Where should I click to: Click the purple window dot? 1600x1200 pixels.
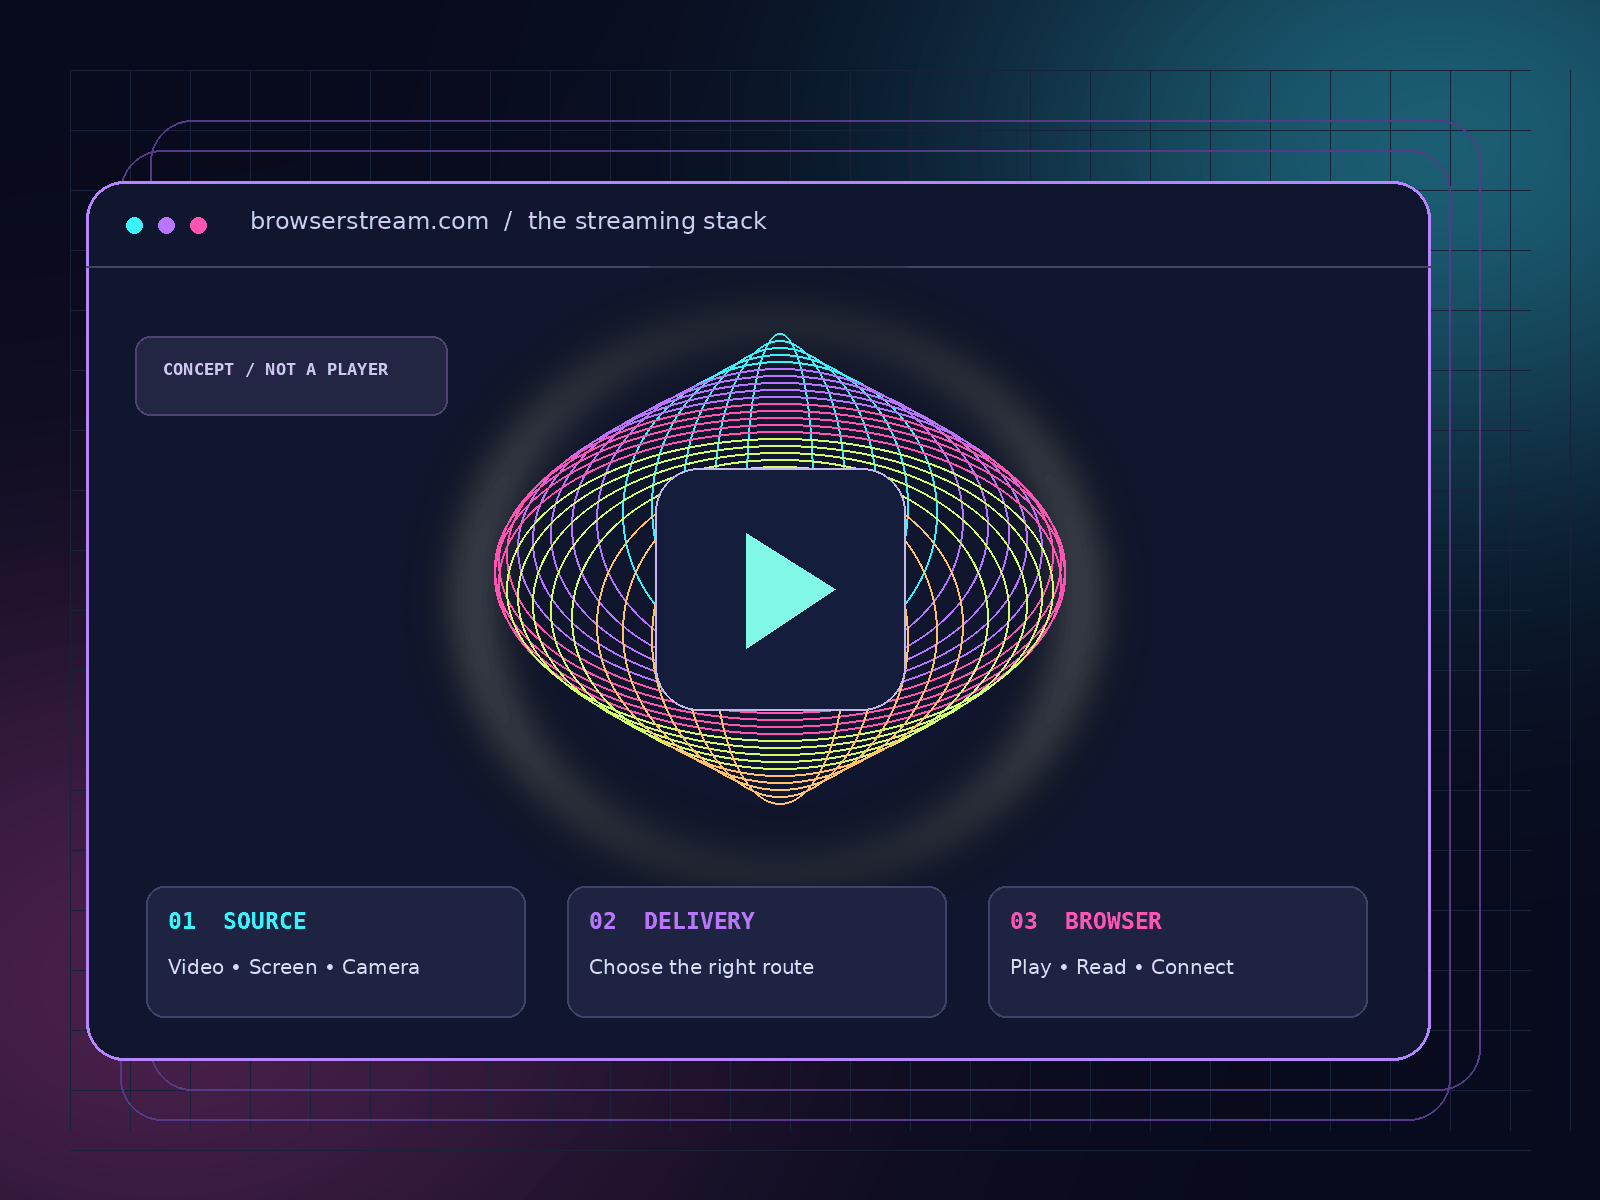tap(166, 225)
